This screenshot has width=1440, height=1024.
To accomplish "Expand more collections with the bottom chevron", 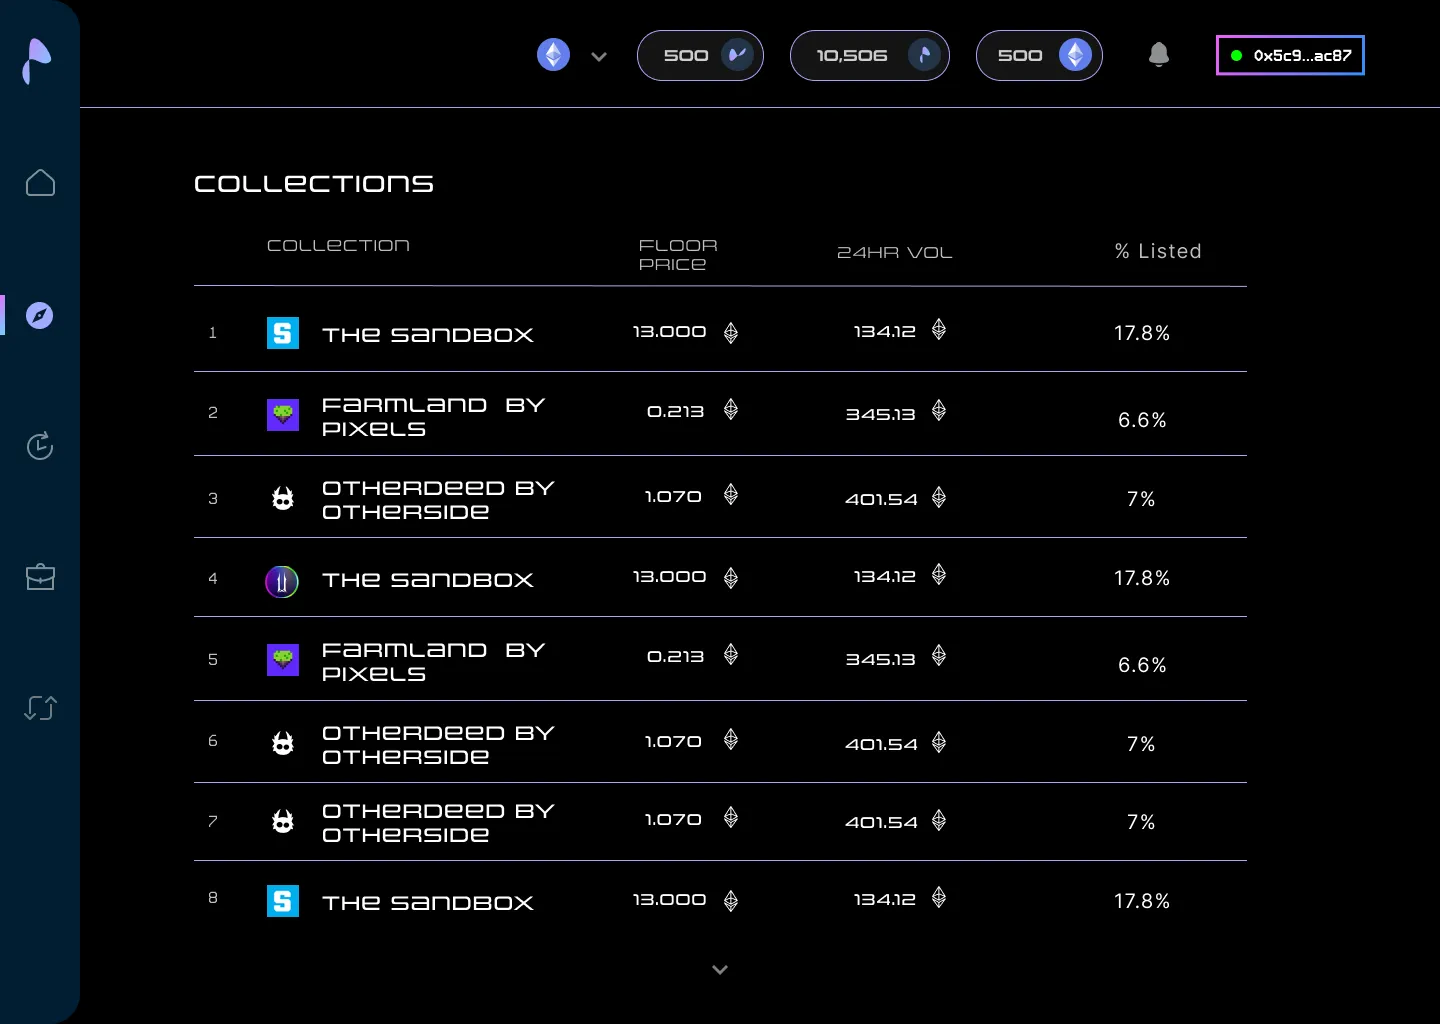I will click(x=720, y=969).
